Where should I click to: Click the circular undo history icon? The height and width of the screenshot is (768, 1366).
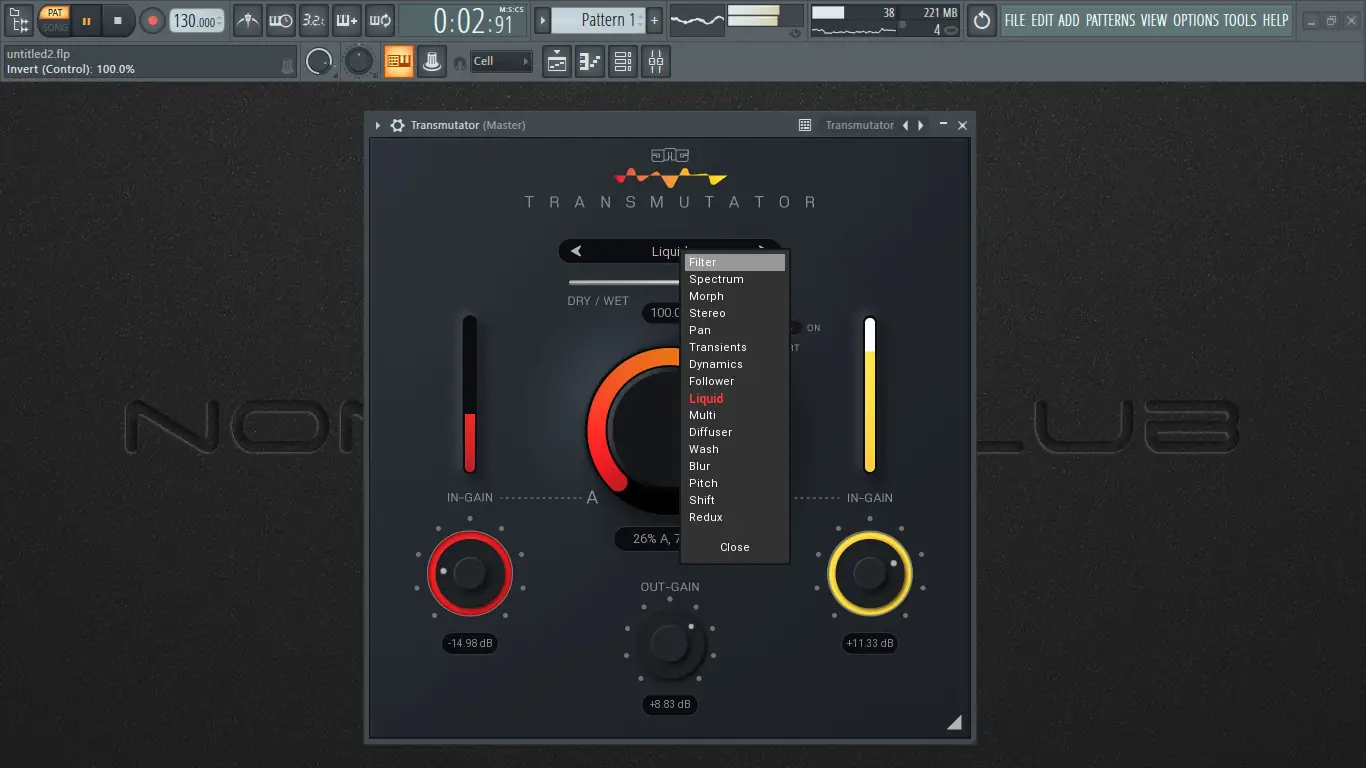[x=982, y=20]
